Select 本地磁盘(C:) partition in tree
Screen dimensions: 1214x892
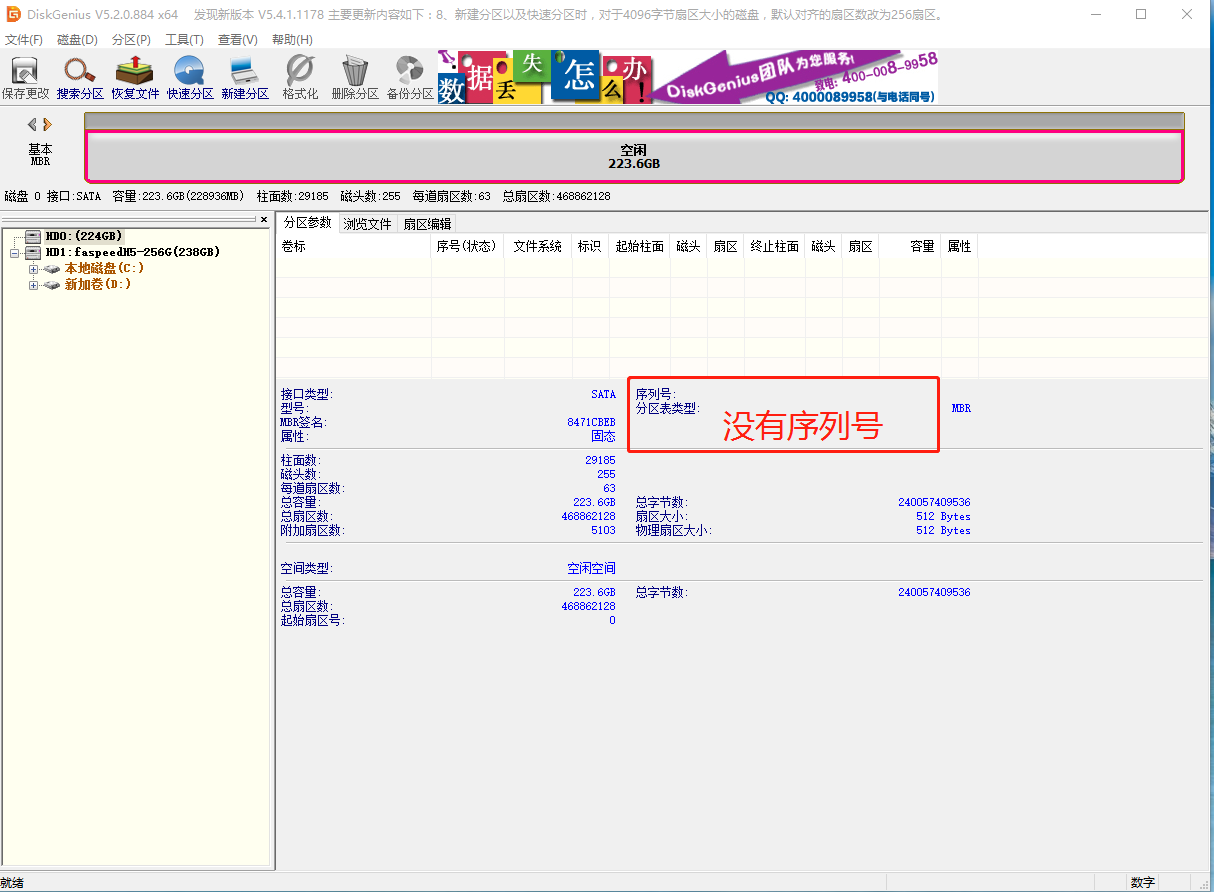click(104, 268)
